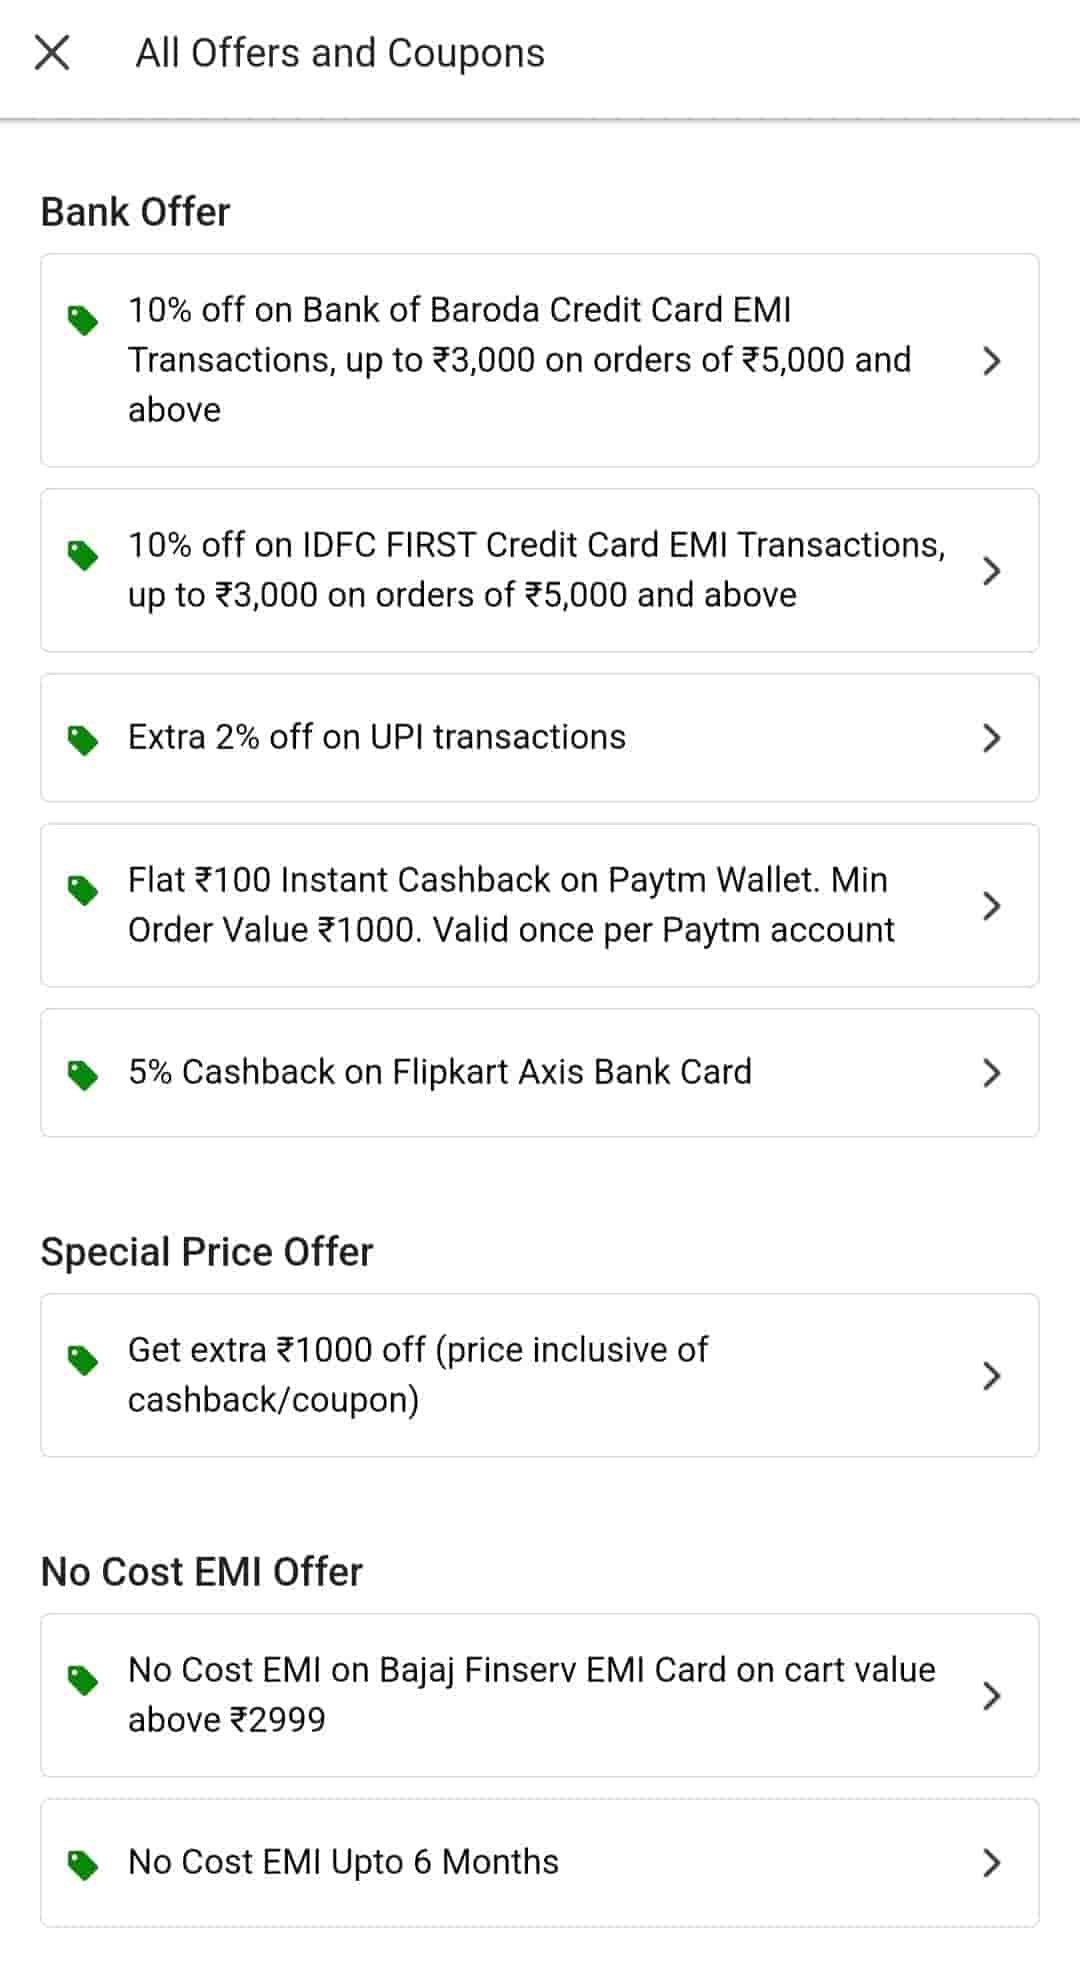
Task: Click tag icon beside Bajaj Finserv EMI offer
Action: pos(82,1680)
